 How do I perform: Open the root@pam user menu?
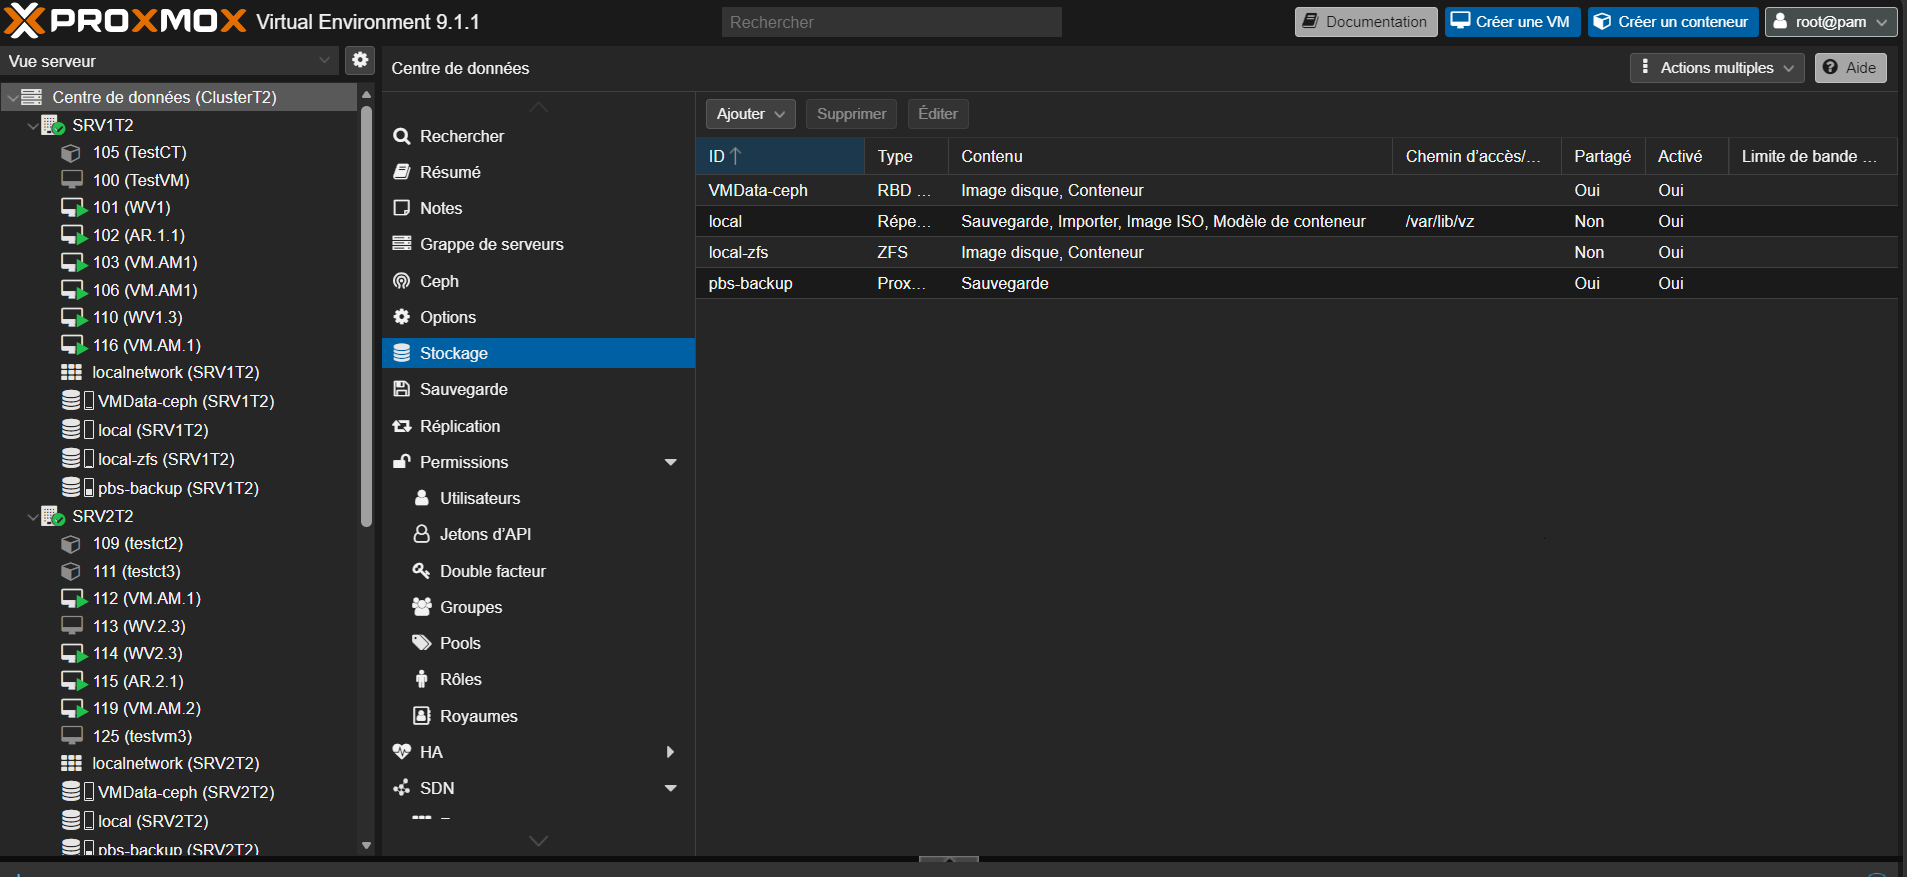point(1830,21)
